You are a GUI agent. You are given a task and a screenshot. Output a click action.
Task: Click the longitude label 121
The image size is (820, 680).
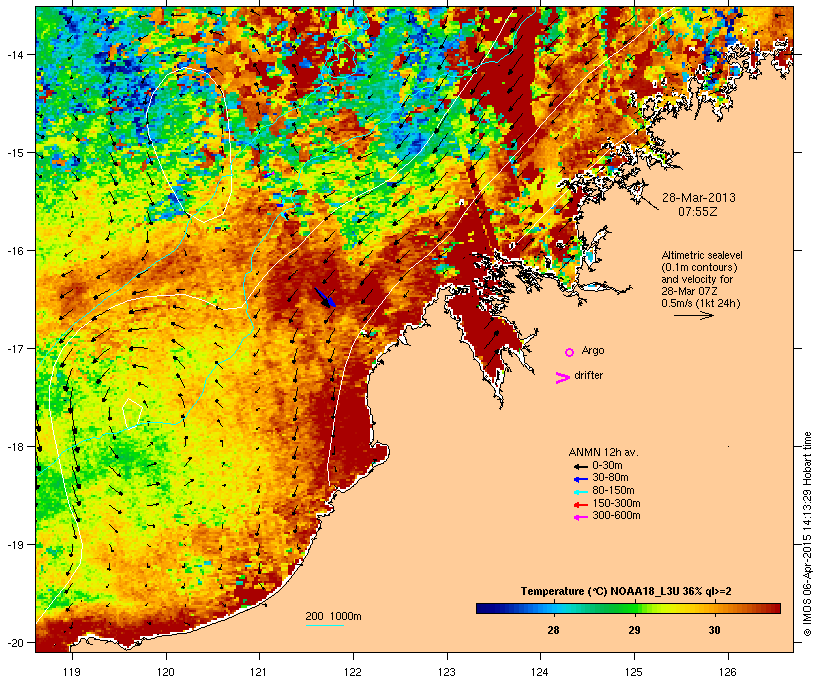(259, 671)
